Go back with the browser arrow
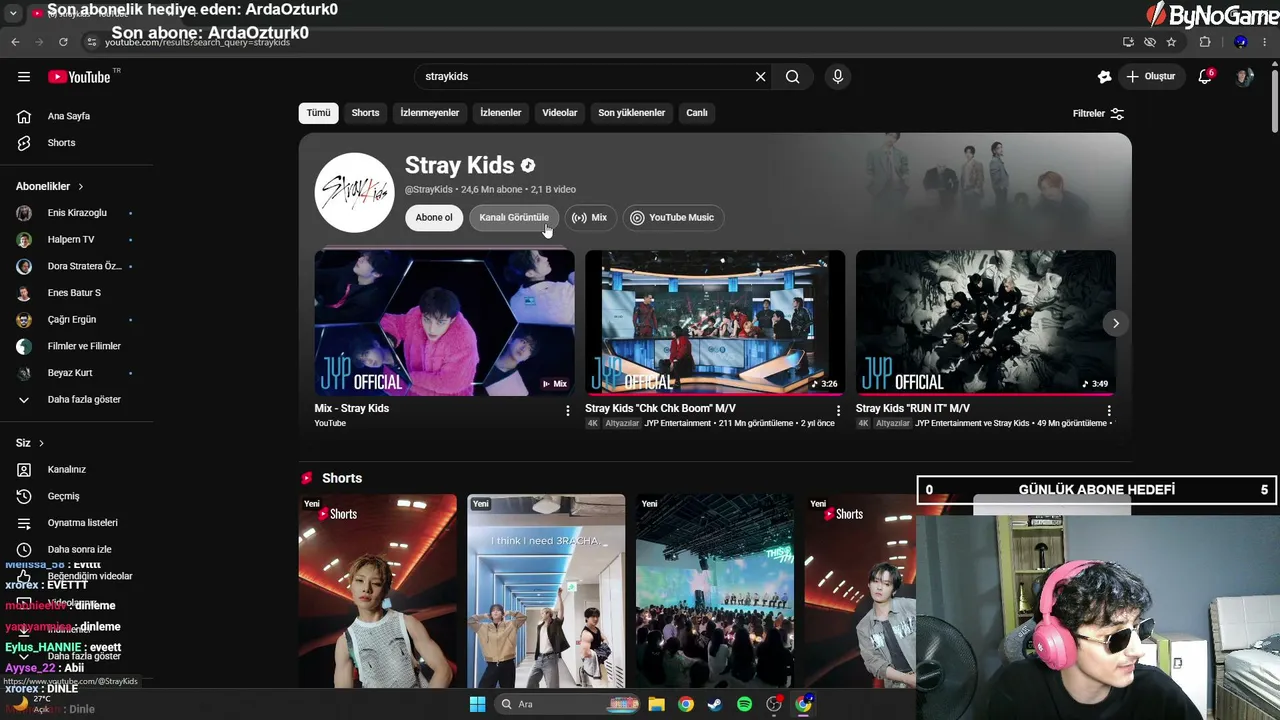1280x720 pixels. 15,42
